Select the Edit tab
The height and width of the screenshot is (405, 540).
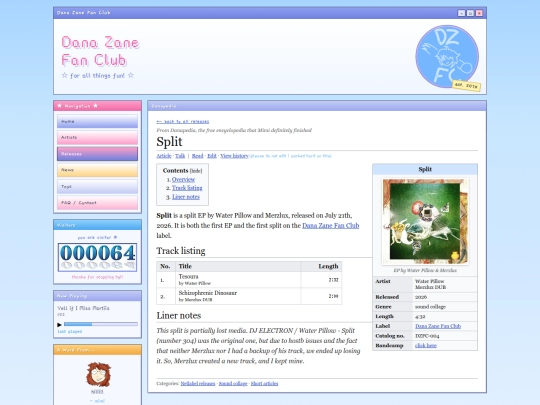212,156
